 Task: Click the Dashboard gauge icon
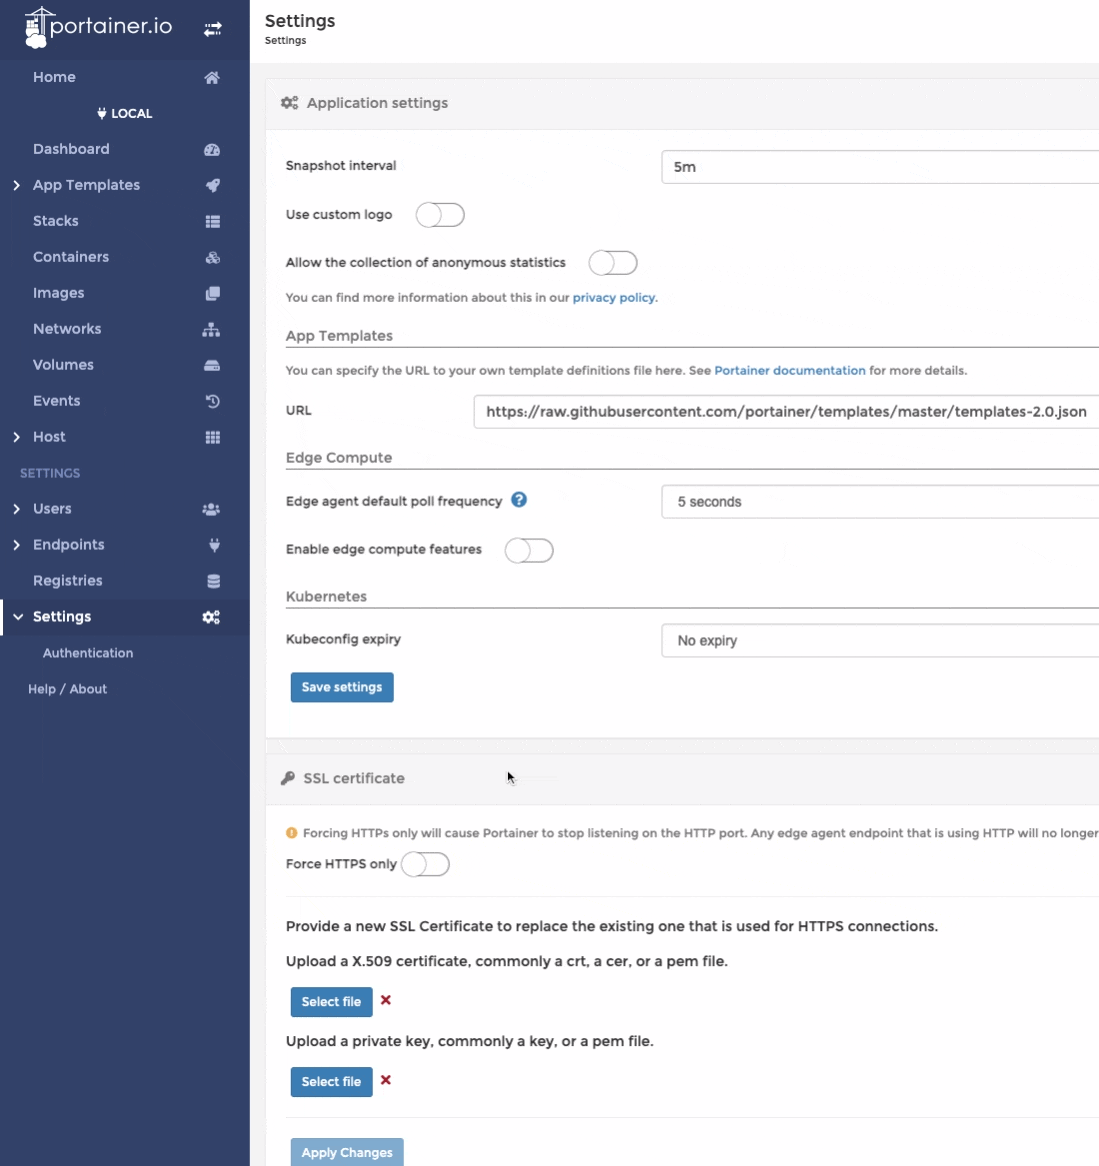coord(212,150)
